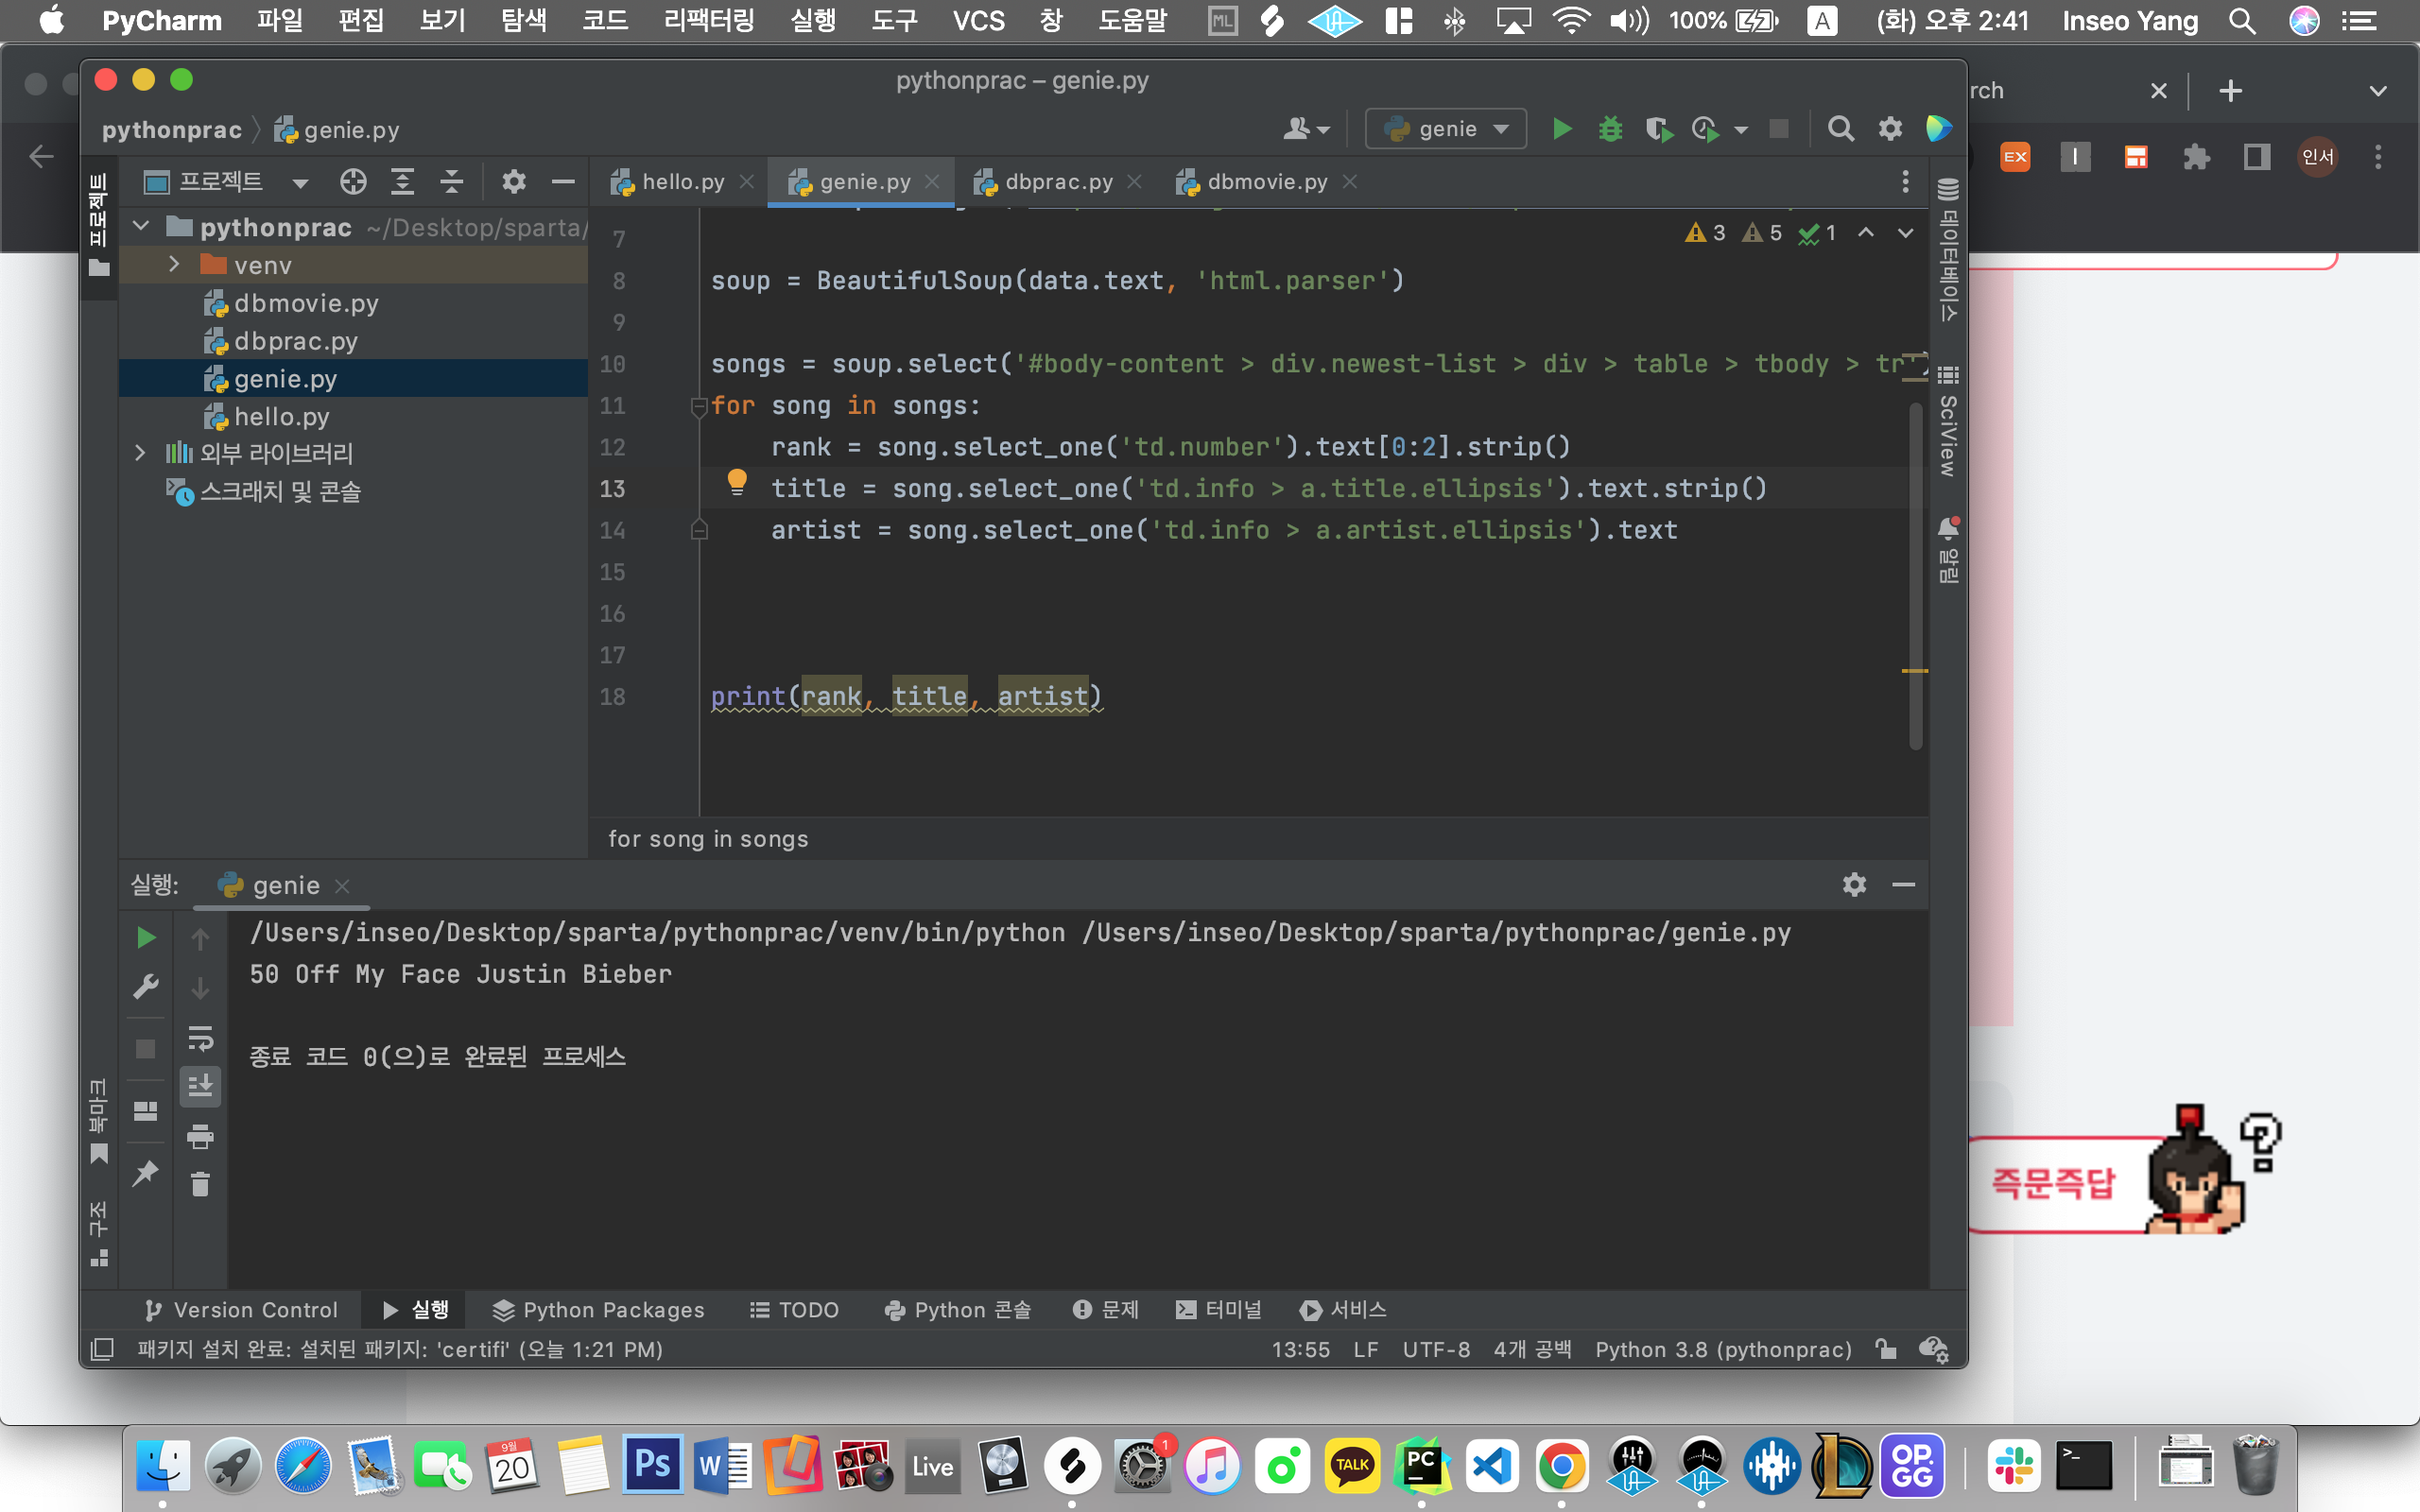Open Search Everywhere magnifier in PyCharm toolbar
Image resolution: width=2420 pixels, height=1512 pixels.
(1840, 129)
